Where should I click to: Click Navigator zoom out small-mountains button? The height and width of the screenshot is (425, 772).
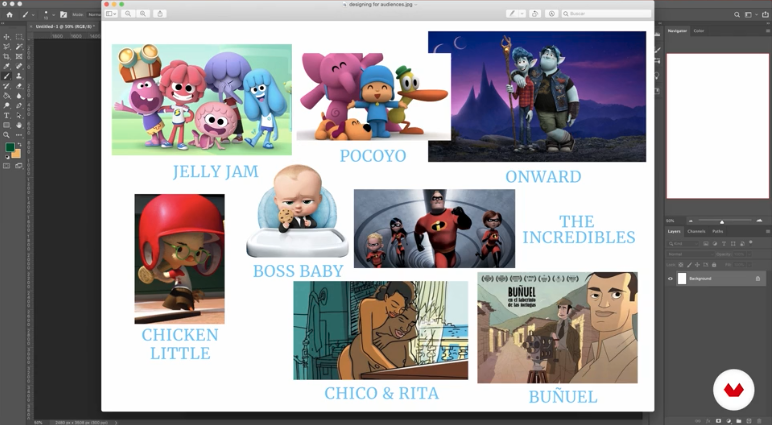(x=690, y=221)
